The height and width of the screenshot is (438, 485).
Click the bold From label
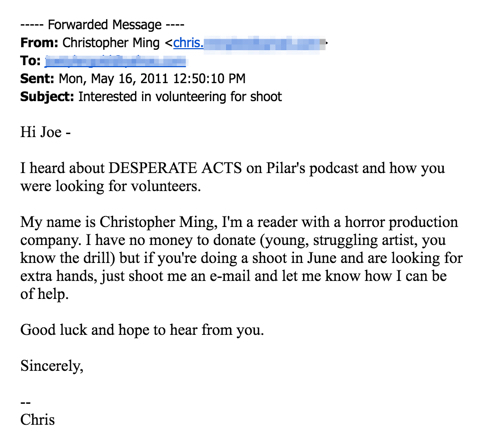click(x=39, y=43)
